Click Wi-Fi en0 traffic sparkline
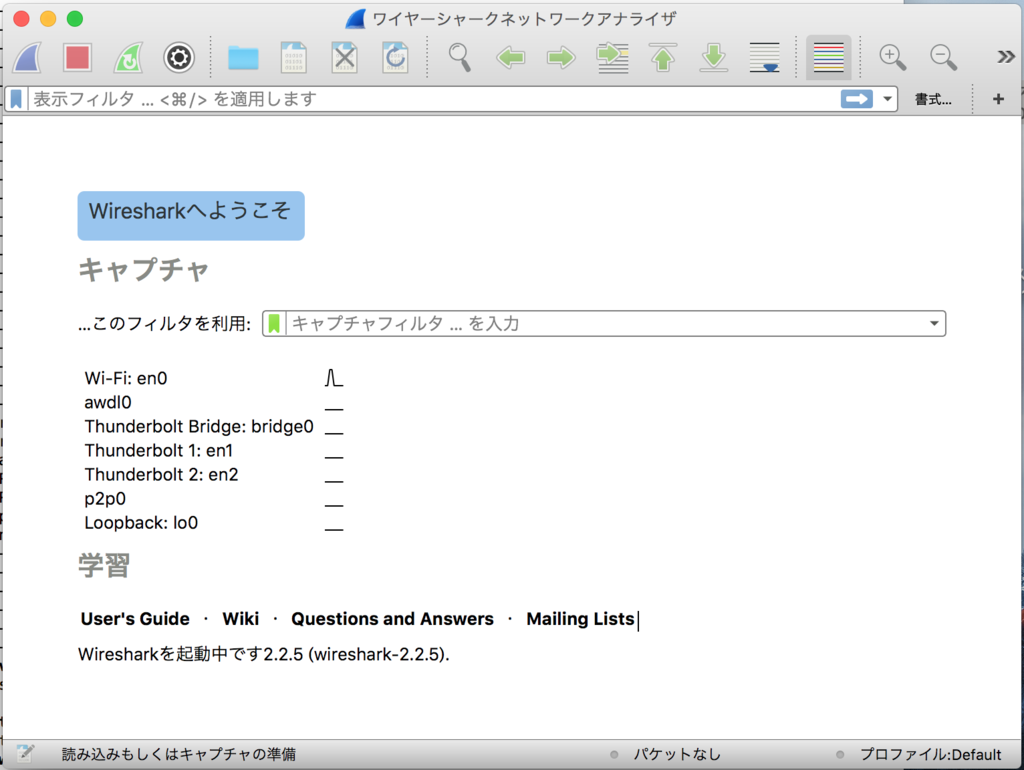This screenshot has height=770, width=1024. point(334,378)
